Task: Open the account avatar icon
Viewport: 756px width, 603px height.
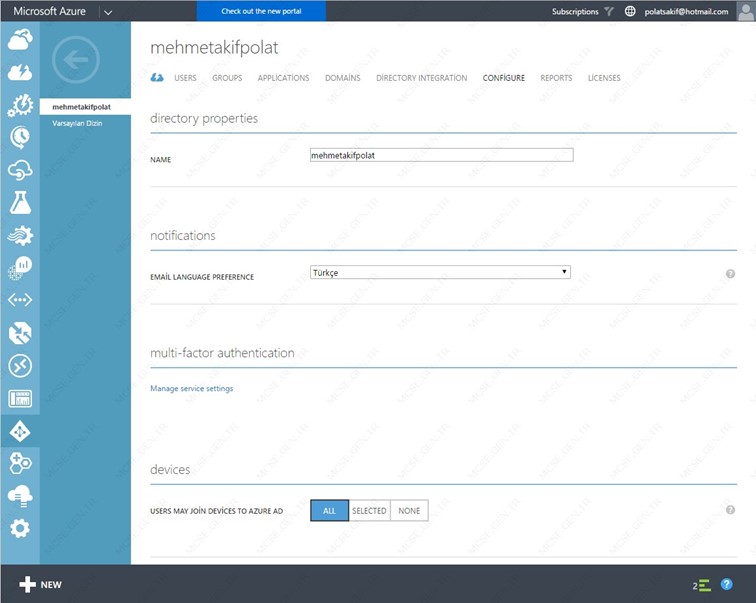Action: [x=745, y=11]
